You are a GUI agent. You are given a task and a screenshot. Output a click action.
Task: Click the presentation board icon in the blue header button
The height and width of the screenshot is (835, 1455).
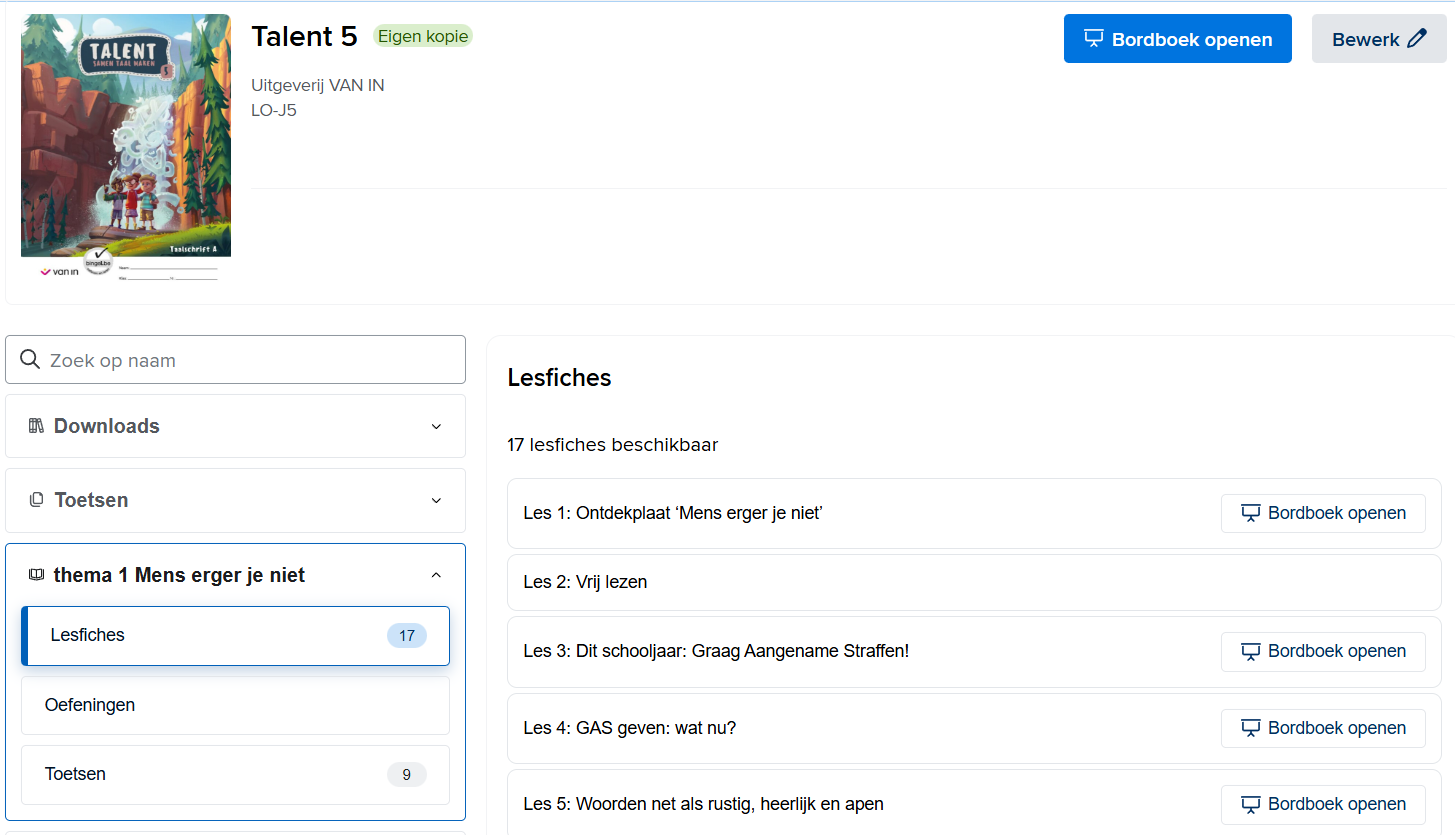point(1094,39)
